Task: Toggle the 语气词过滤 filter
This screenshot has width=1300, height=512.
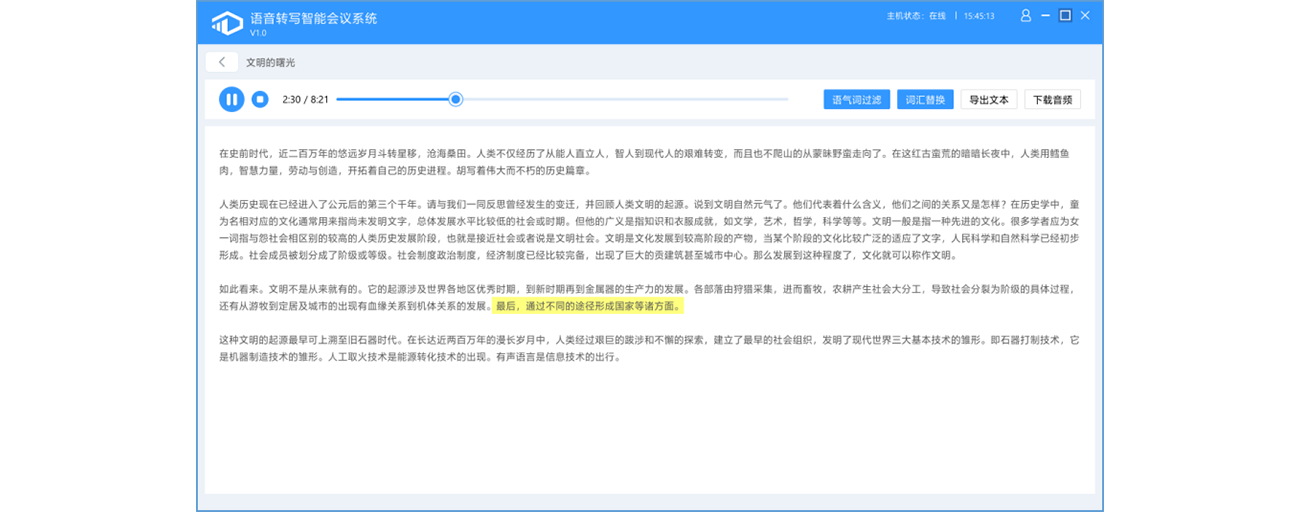Action: (x=857, y=100)
